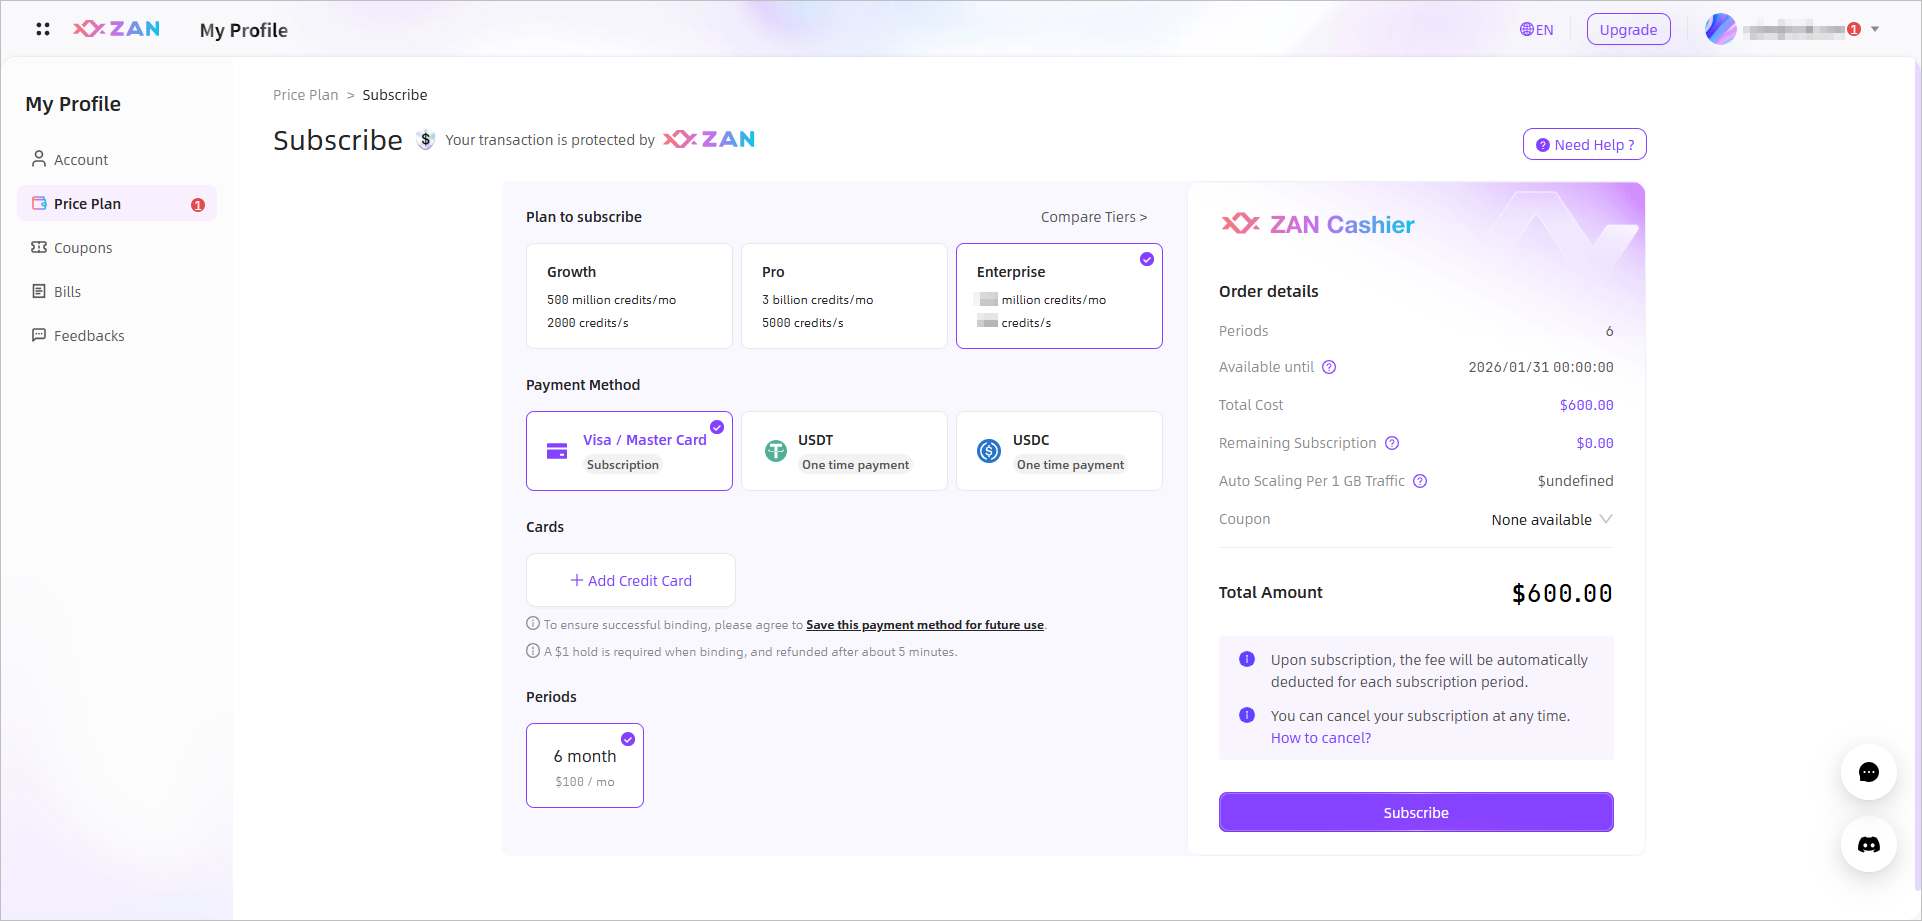This screenshot has width=1922, height=921.
Task: Click the purple Subscribe button
Action: (x=1416, y=812)
